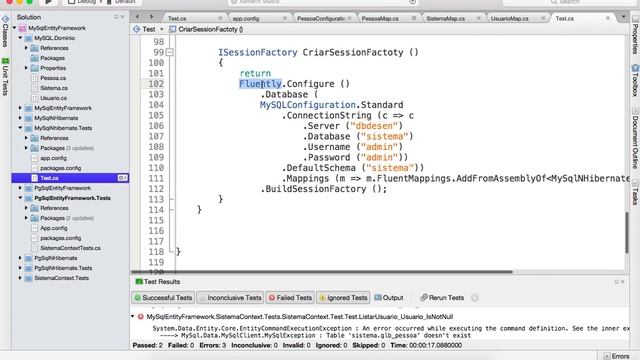Open Sistema.cs in the solution tree
The width and height of the screenshot is (640, 360).
(54, 88)
